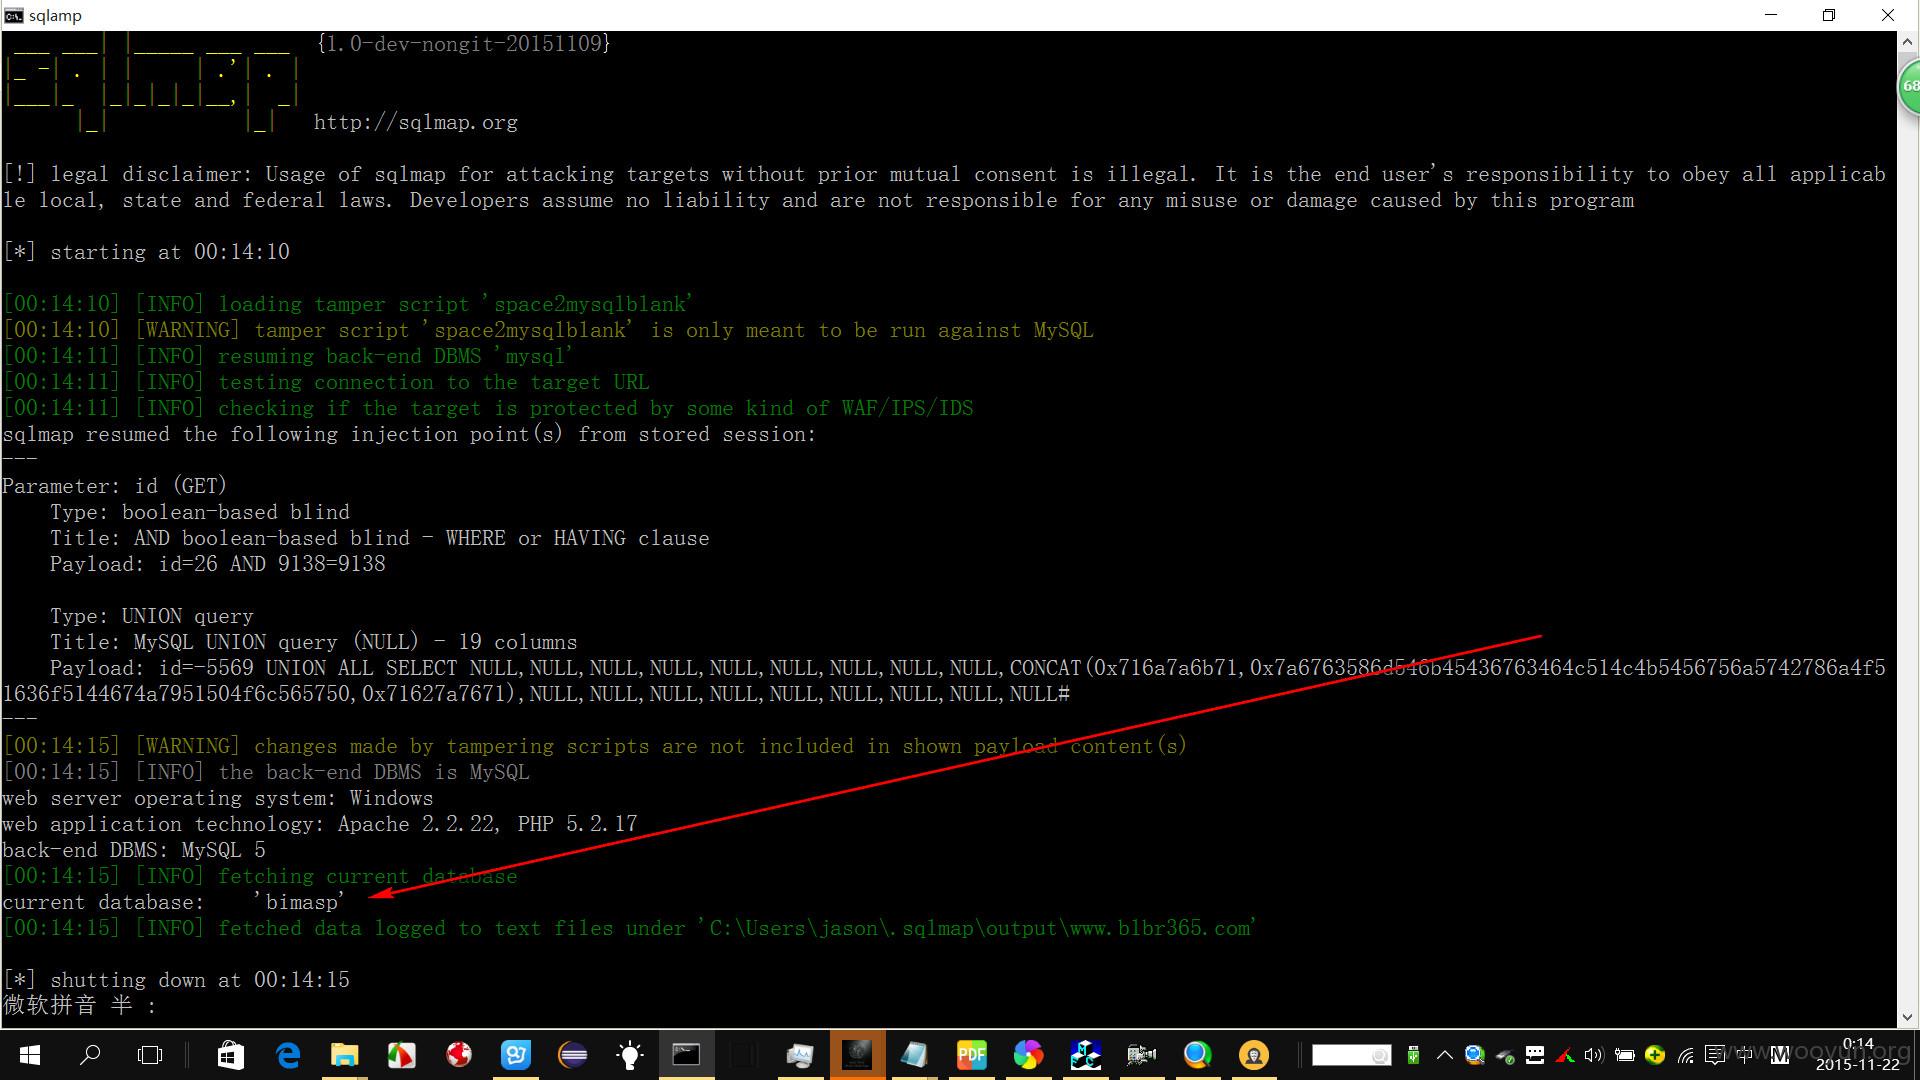Click the scrollbar up arrow in console
The height and width of the screenshot is (1080, 1920).
point(1907,42)
